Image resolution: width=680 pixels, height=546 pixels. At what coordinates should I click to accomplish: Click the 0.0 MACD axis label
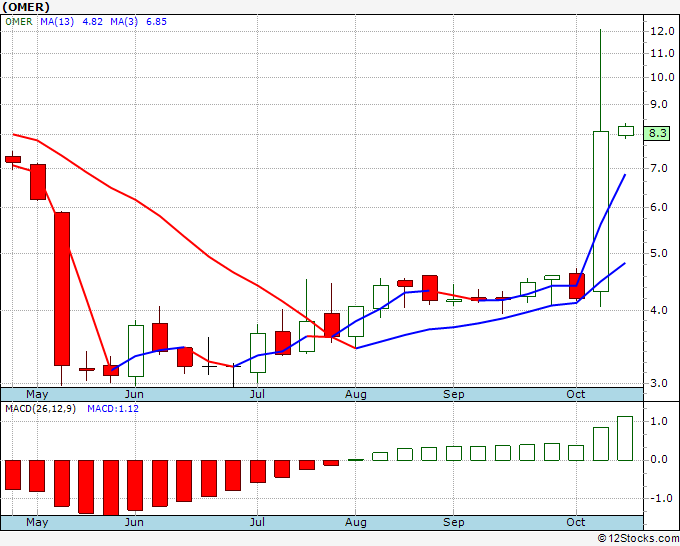(658, 460)
